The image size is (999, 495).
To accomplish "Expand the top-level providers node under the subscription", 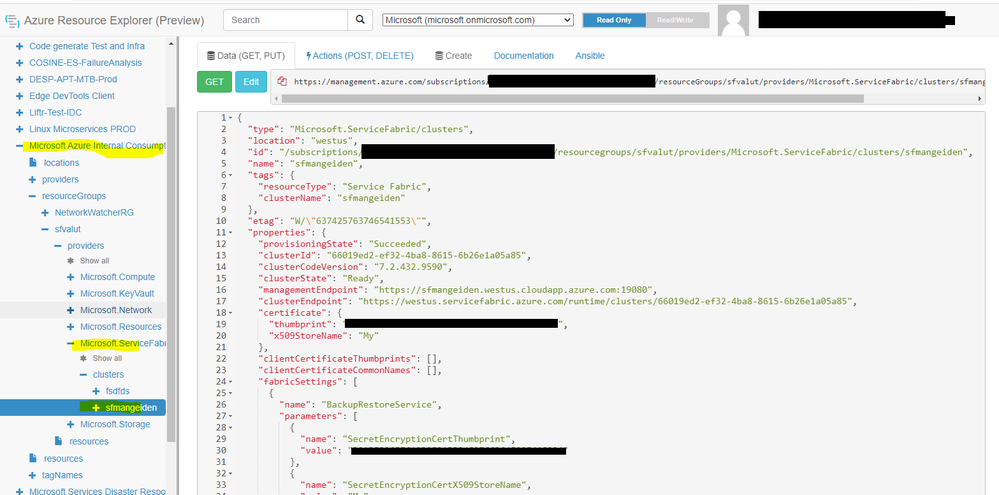I will (32, 180).
